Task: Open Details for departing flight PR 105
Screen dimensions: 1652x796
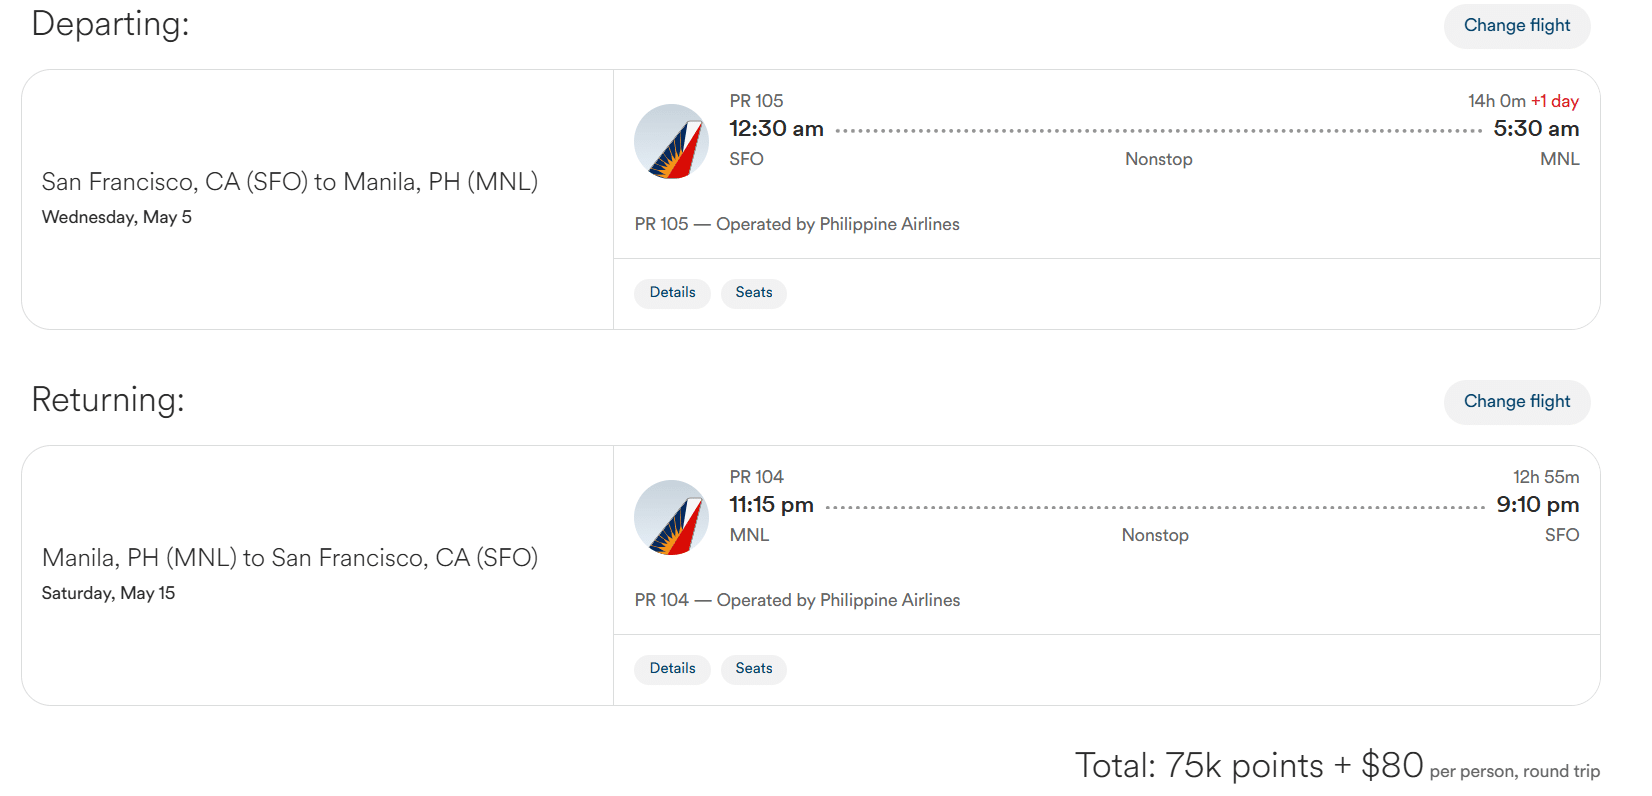Action: pos(672,293)
